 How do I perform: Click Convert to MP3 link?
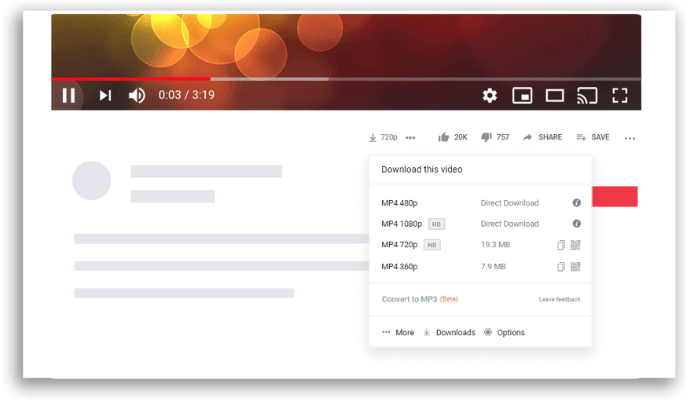point(409,299)
